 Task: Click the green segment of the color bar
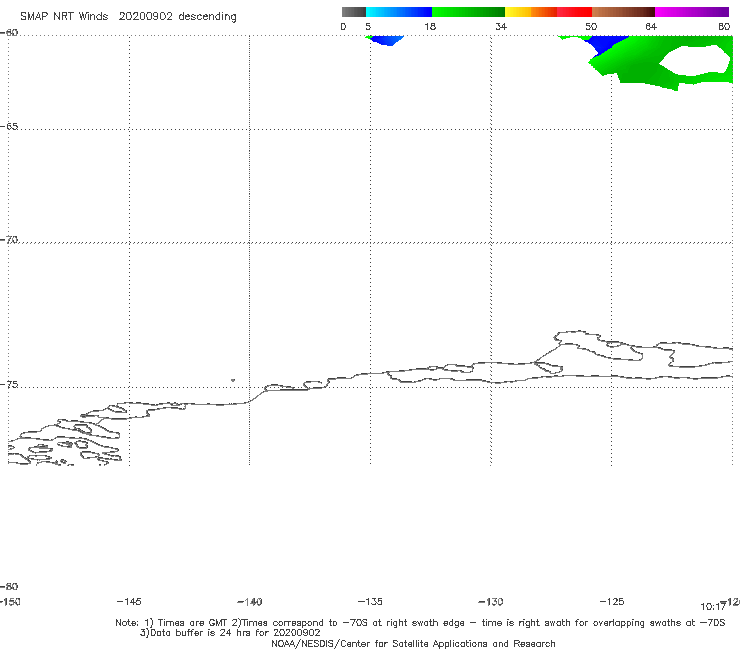(468, 12)
